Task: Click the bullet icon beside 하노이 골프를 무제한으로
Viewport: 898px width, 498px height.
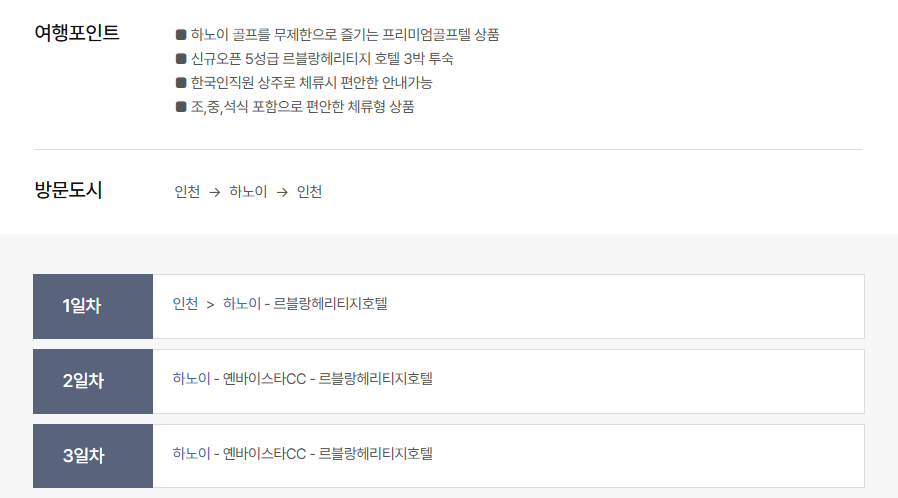Action: click(x=181, y=35)
